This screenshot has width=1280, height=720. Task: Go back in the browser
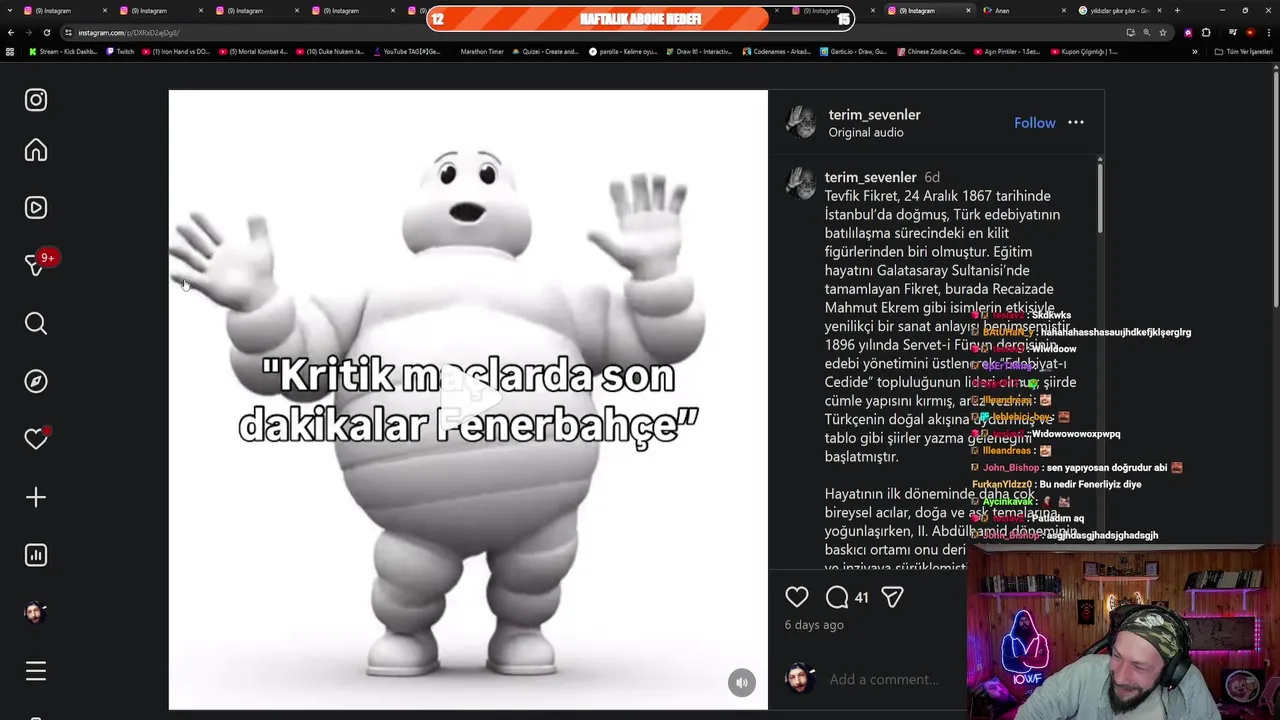[11, 33]
